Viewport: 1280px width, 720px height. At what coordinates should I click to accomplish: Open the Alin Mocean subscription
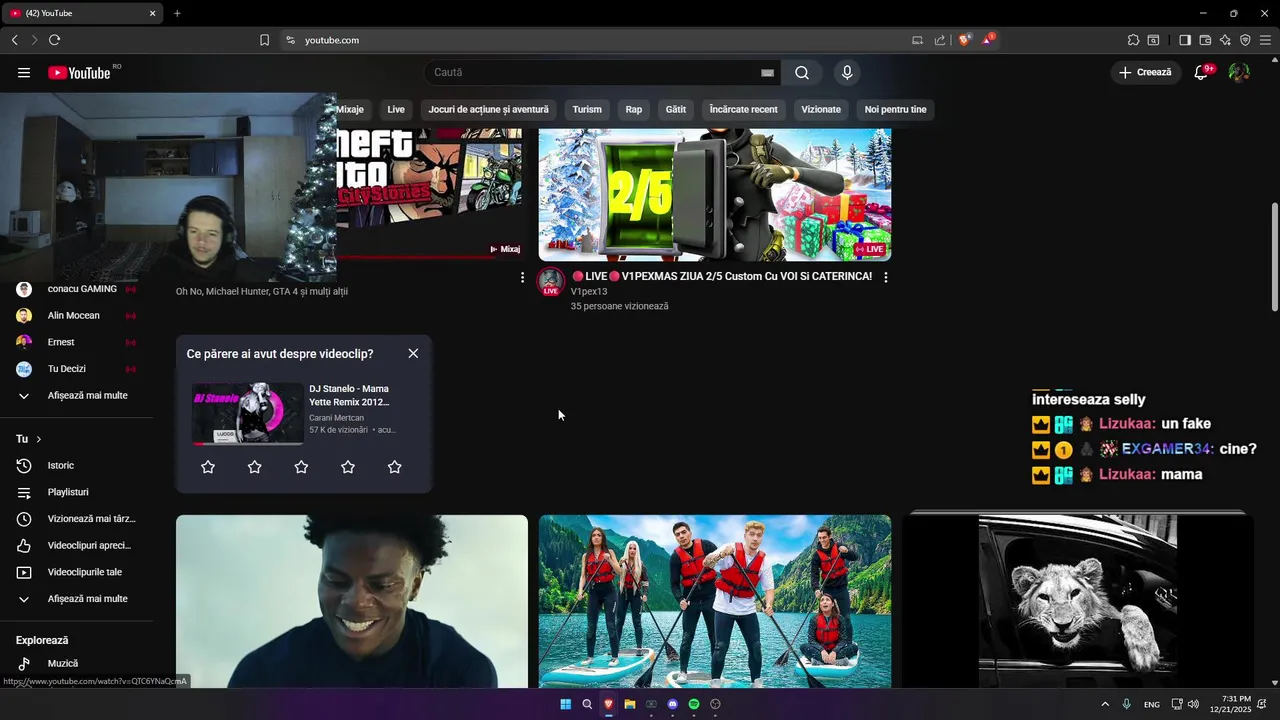click(76, 315)
